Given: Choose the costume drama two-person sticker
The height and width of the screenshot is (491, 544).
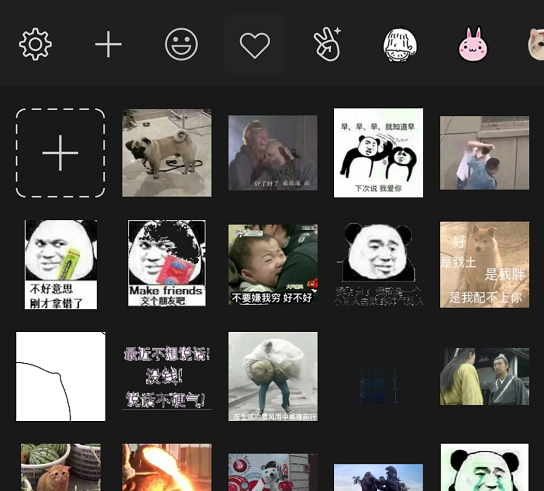Looking at the screenshot, I should [x=484, y=376].
